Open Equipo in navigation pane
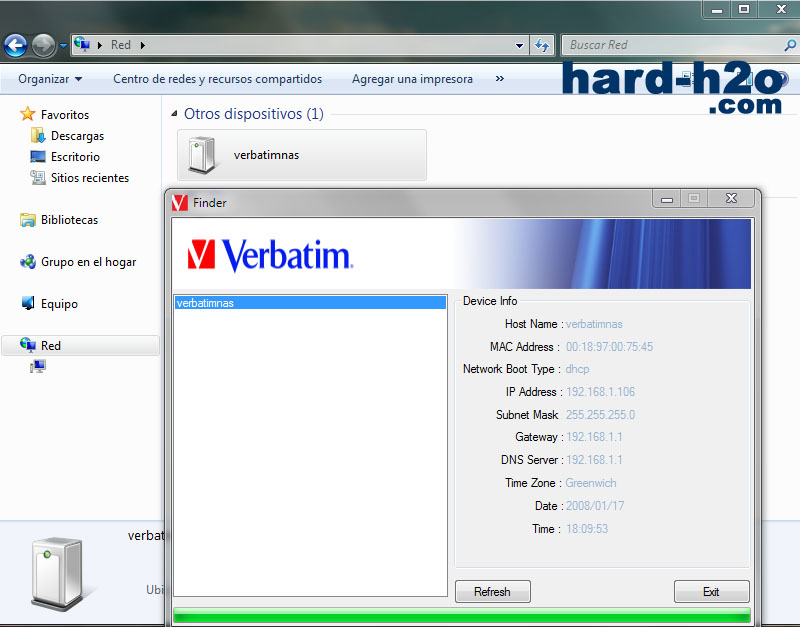Screen dimensions: 800x627 coord(59,304)
